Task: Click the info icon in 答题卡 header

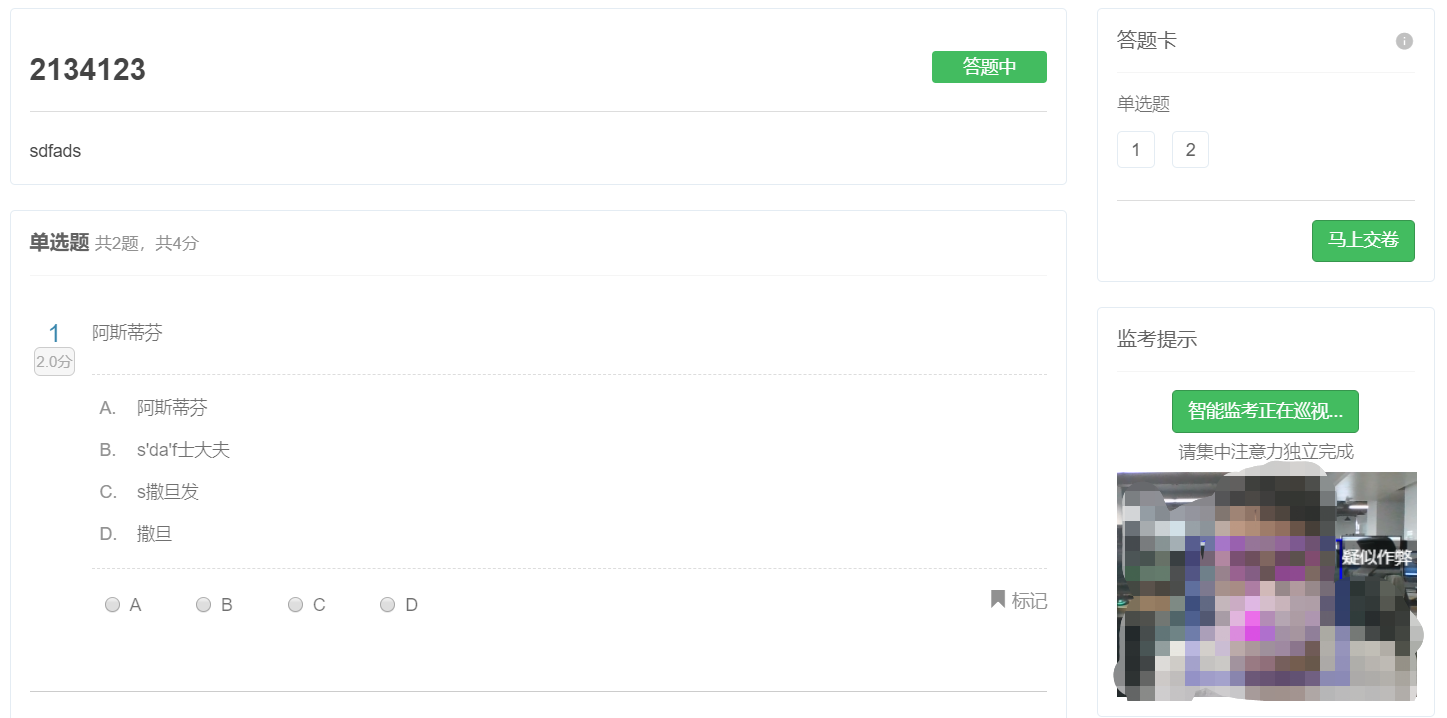Action: click(x=1404, y=41)
